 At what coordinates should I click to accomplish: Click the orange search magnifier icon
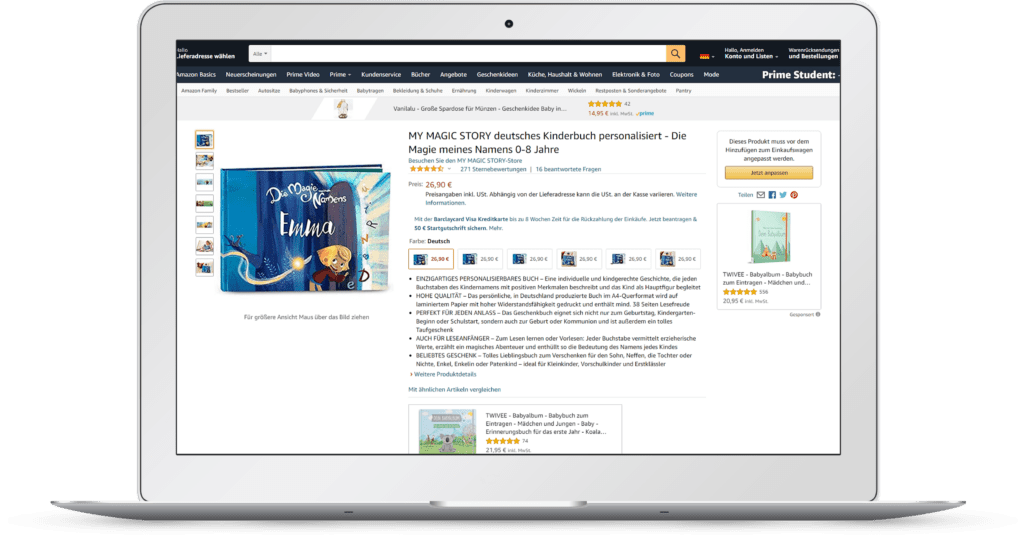[x=675, y=54]
